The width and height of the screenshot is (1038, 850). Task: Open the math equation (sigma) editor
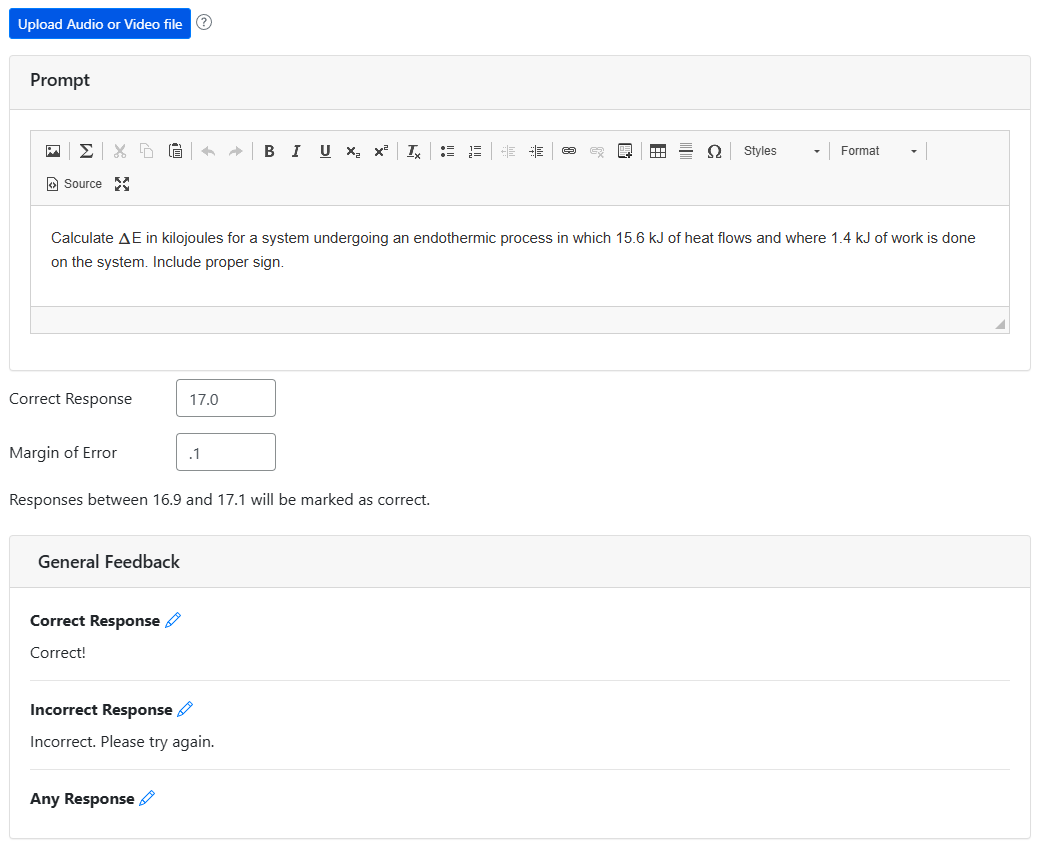(86, 151)
